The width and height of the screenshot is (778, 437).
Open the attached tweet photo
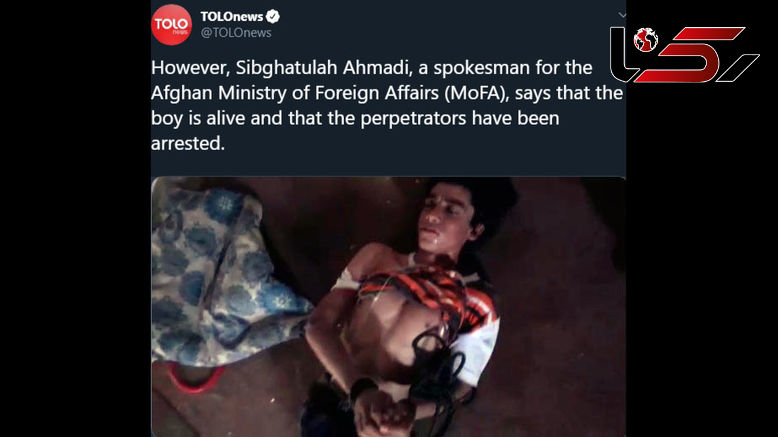click(x=388, y=307)
